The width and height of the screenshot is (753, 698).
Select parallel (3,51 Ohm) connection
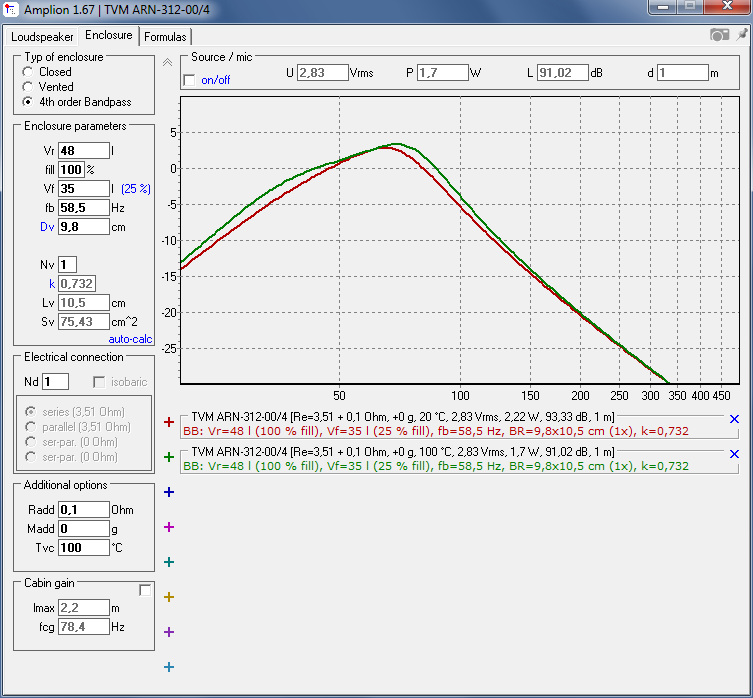pos(31,427)
